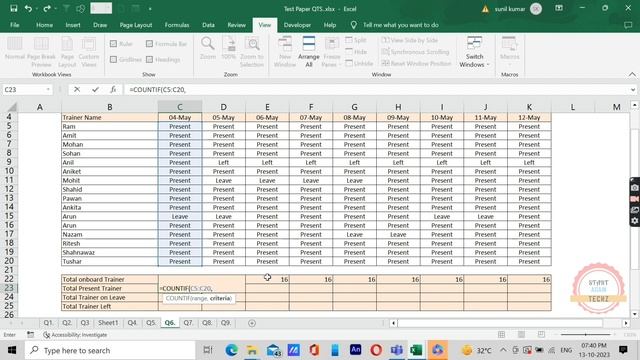Toggle the Formula Bar checkbox
The image size is (640, 360).
[x=149, y=44]
